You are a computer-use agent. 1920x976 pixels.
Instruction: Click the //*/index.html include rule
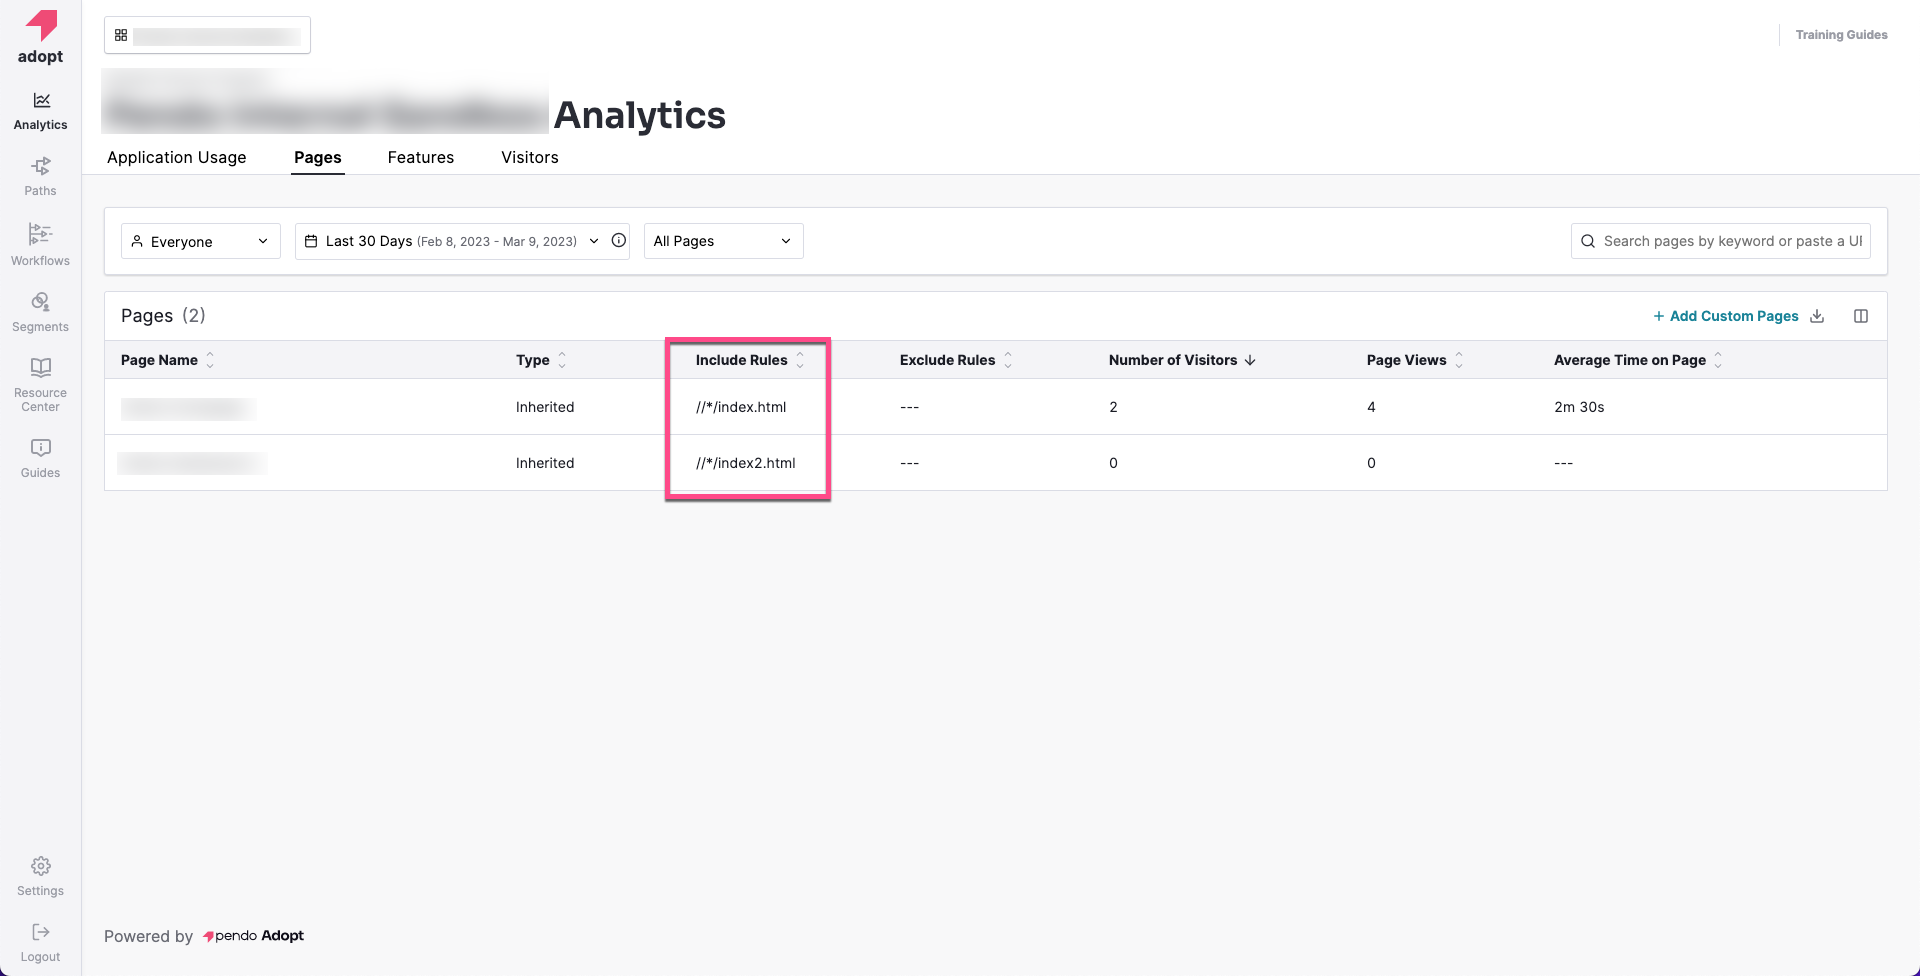click(741, 407)
